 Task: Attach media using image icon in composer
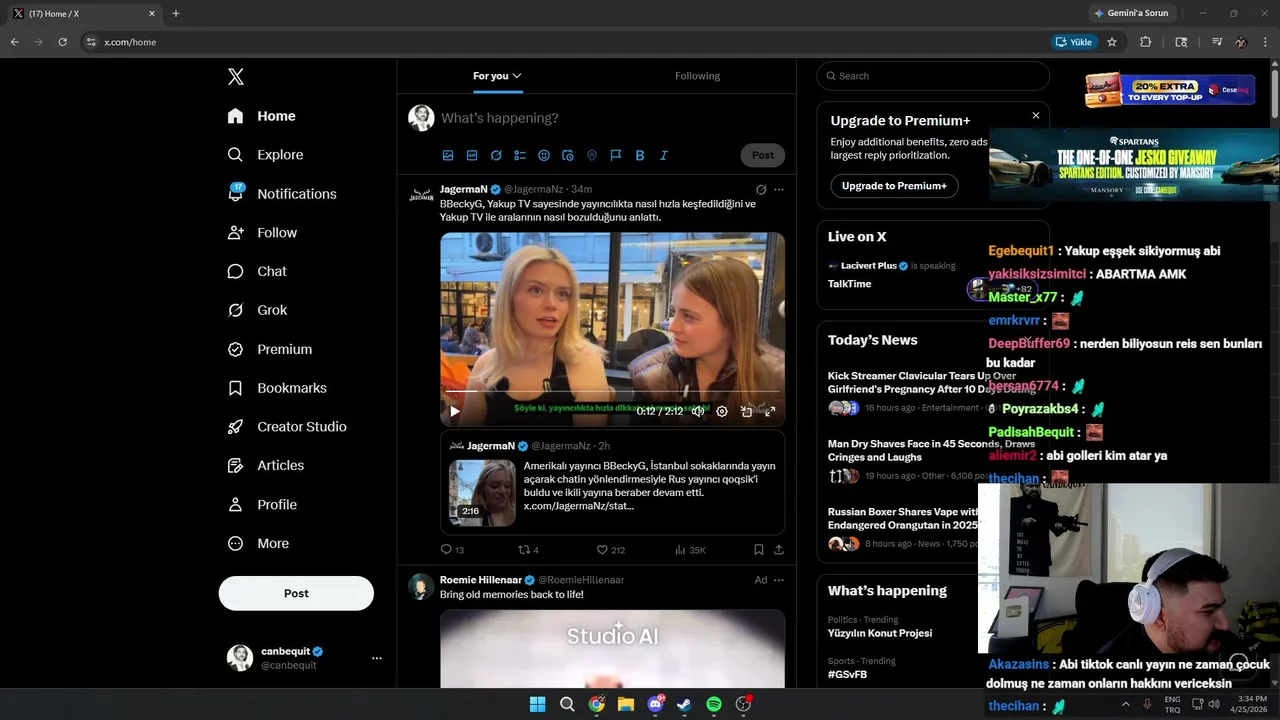pos(448,155)
